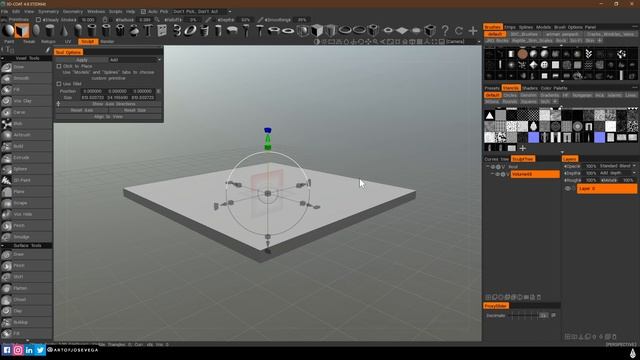640x360 pixels.
Task: Choose the Scrape tool
Action: (x=26, y=203)
